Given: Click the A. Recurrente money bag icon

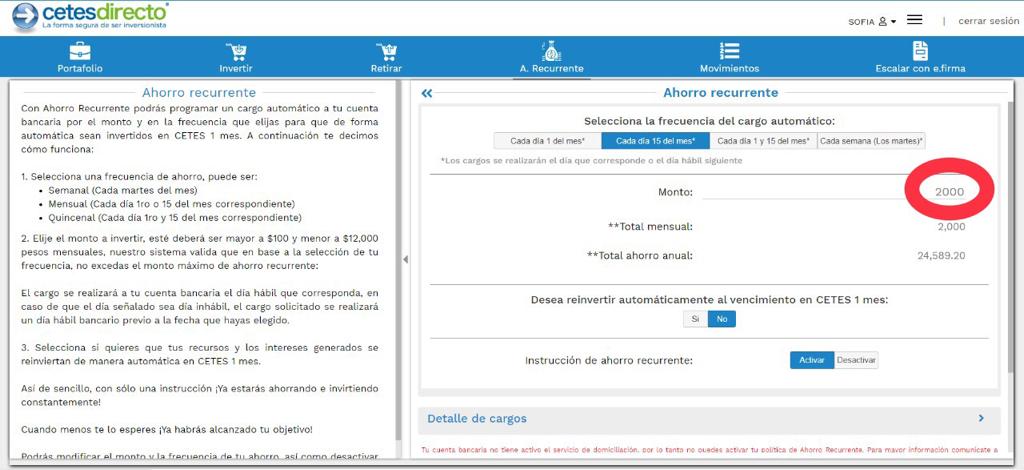Looking at the screenshot, I should [x=552, y=51].
